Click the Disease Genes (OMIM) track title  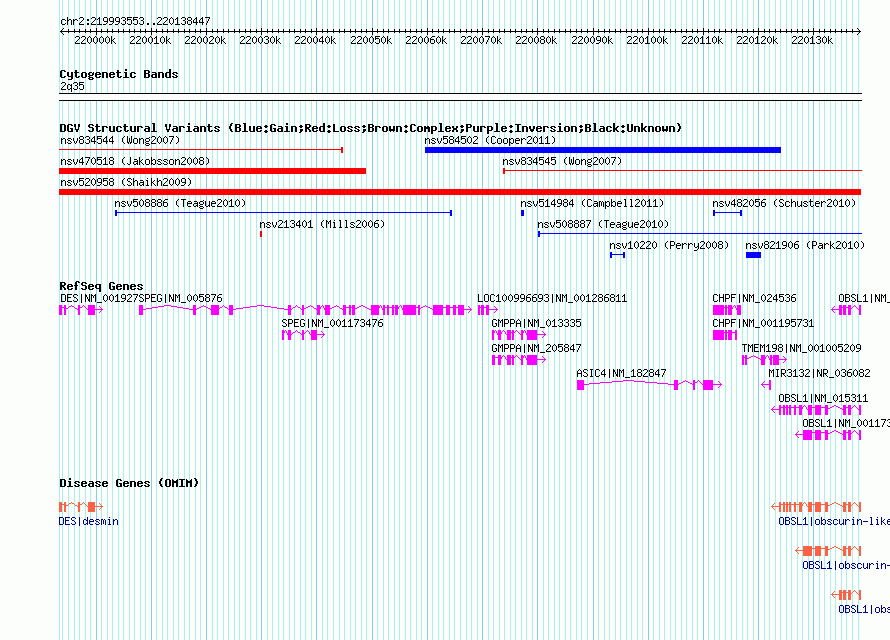point(129,483)
